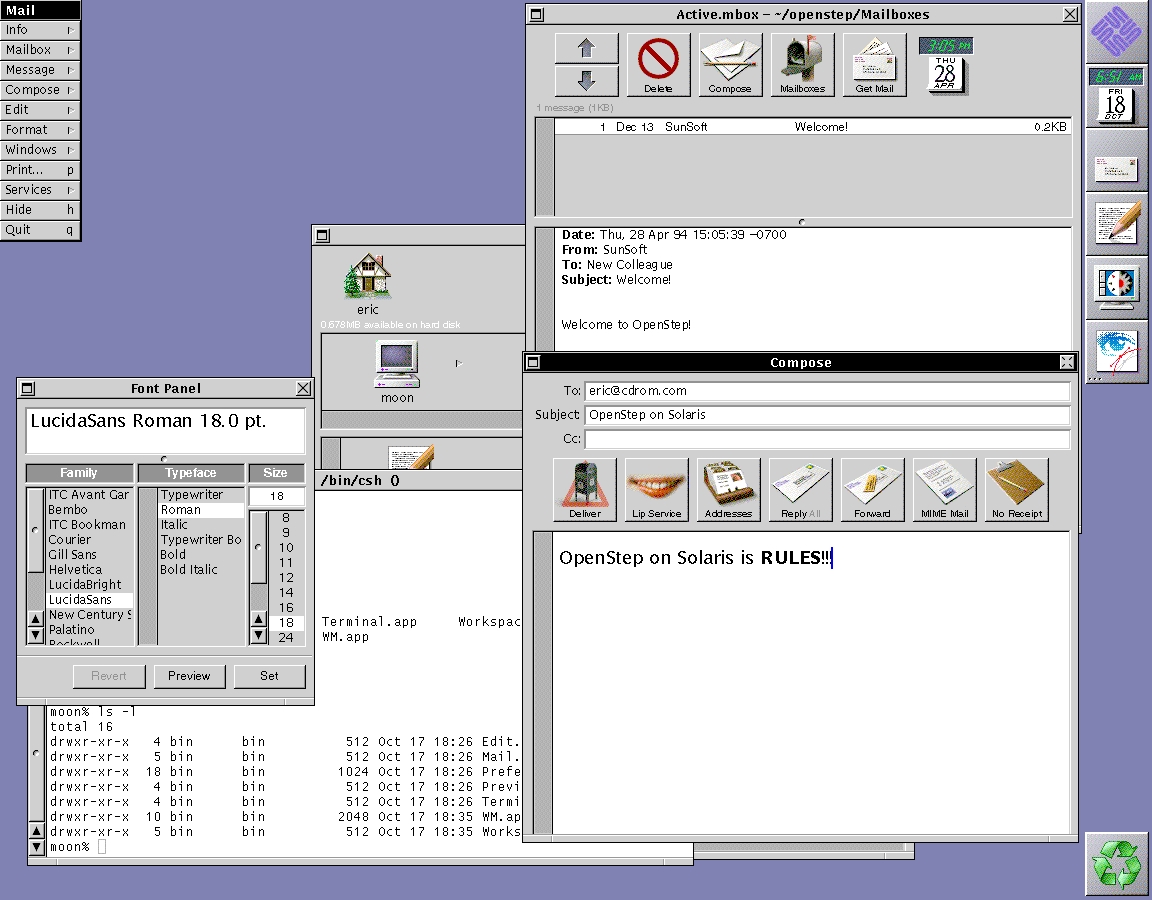Toggle the No Receipt clipboard option

(x=1016, y=489)
